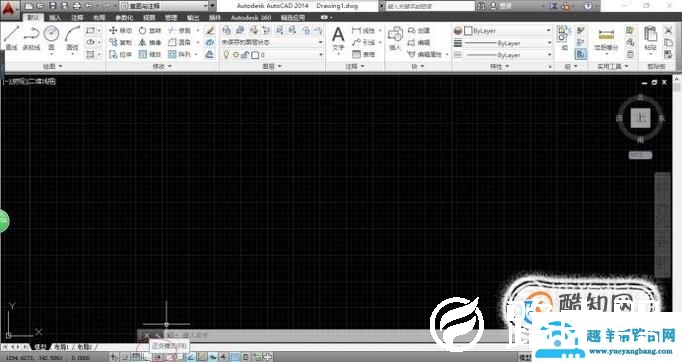Choose the Mirror (镜像) tool
The width and height of the screenshot is (682, 362).
coord(150,42)
